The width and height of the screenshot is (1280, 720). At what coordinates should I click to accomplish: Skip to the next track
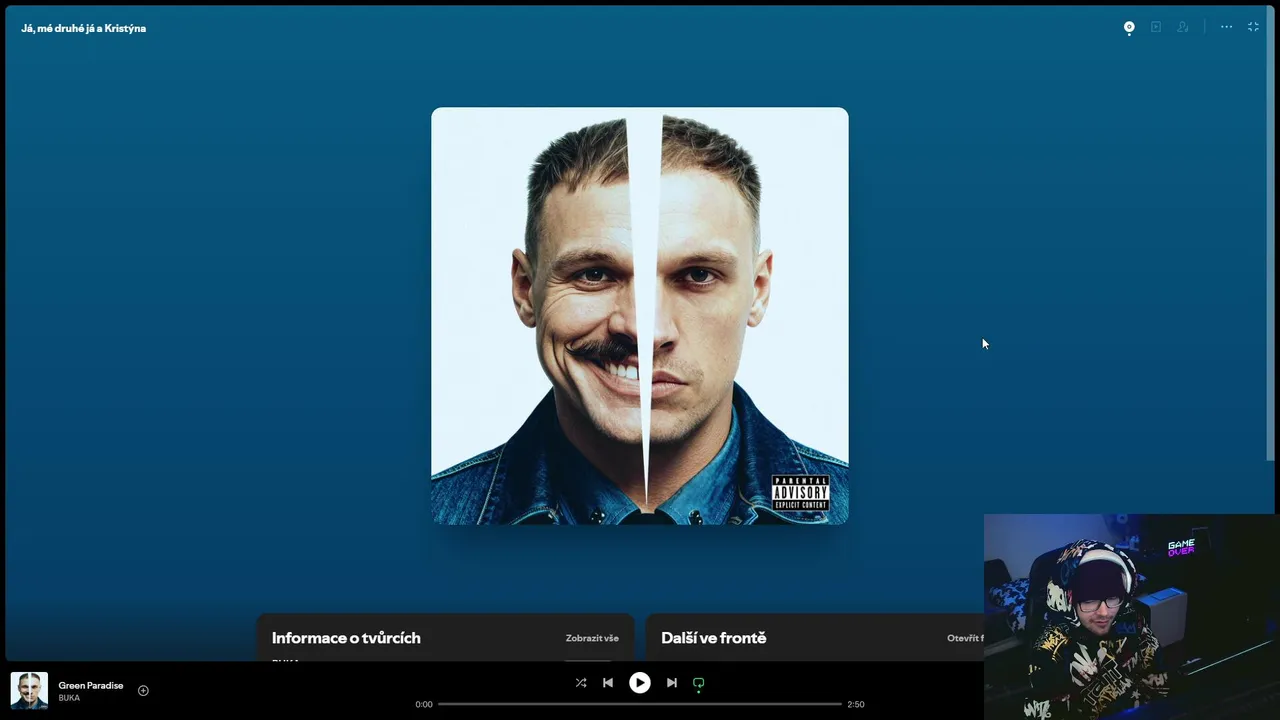tap(672, 683)
